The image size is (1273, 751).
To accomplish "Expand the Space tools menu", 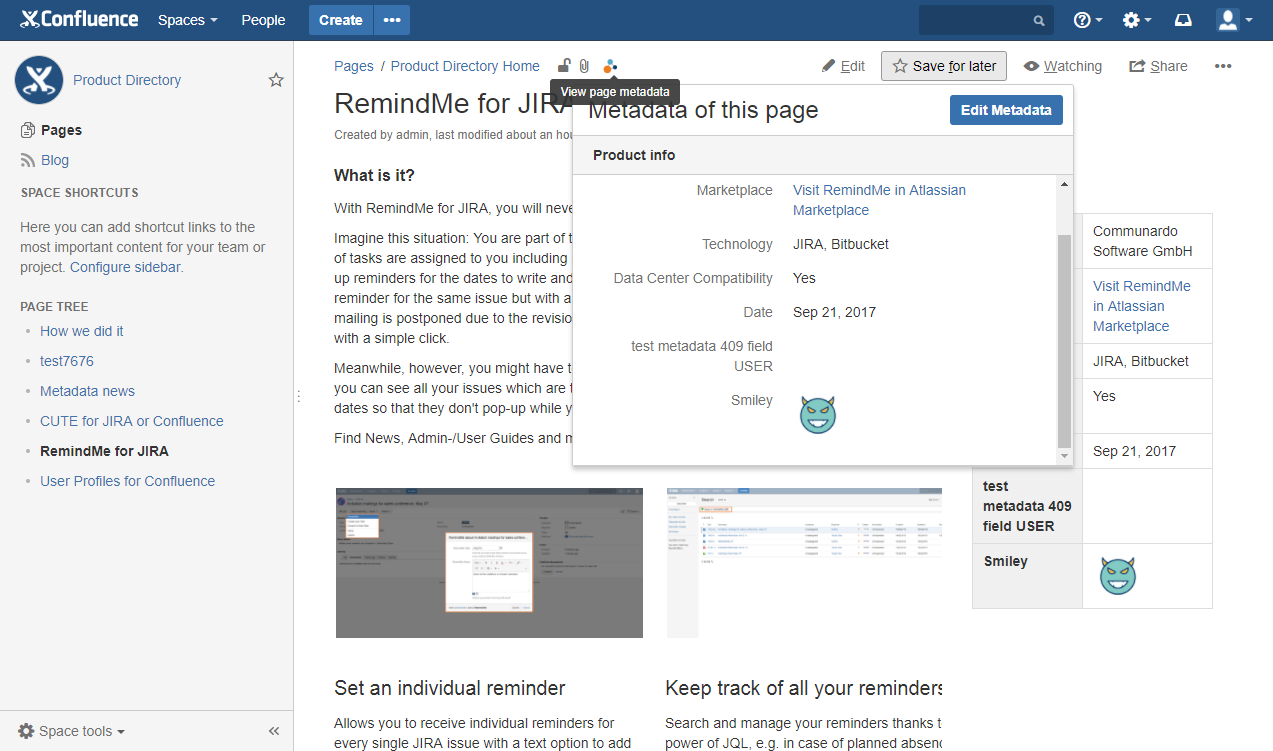I will [x=72, y=731].
